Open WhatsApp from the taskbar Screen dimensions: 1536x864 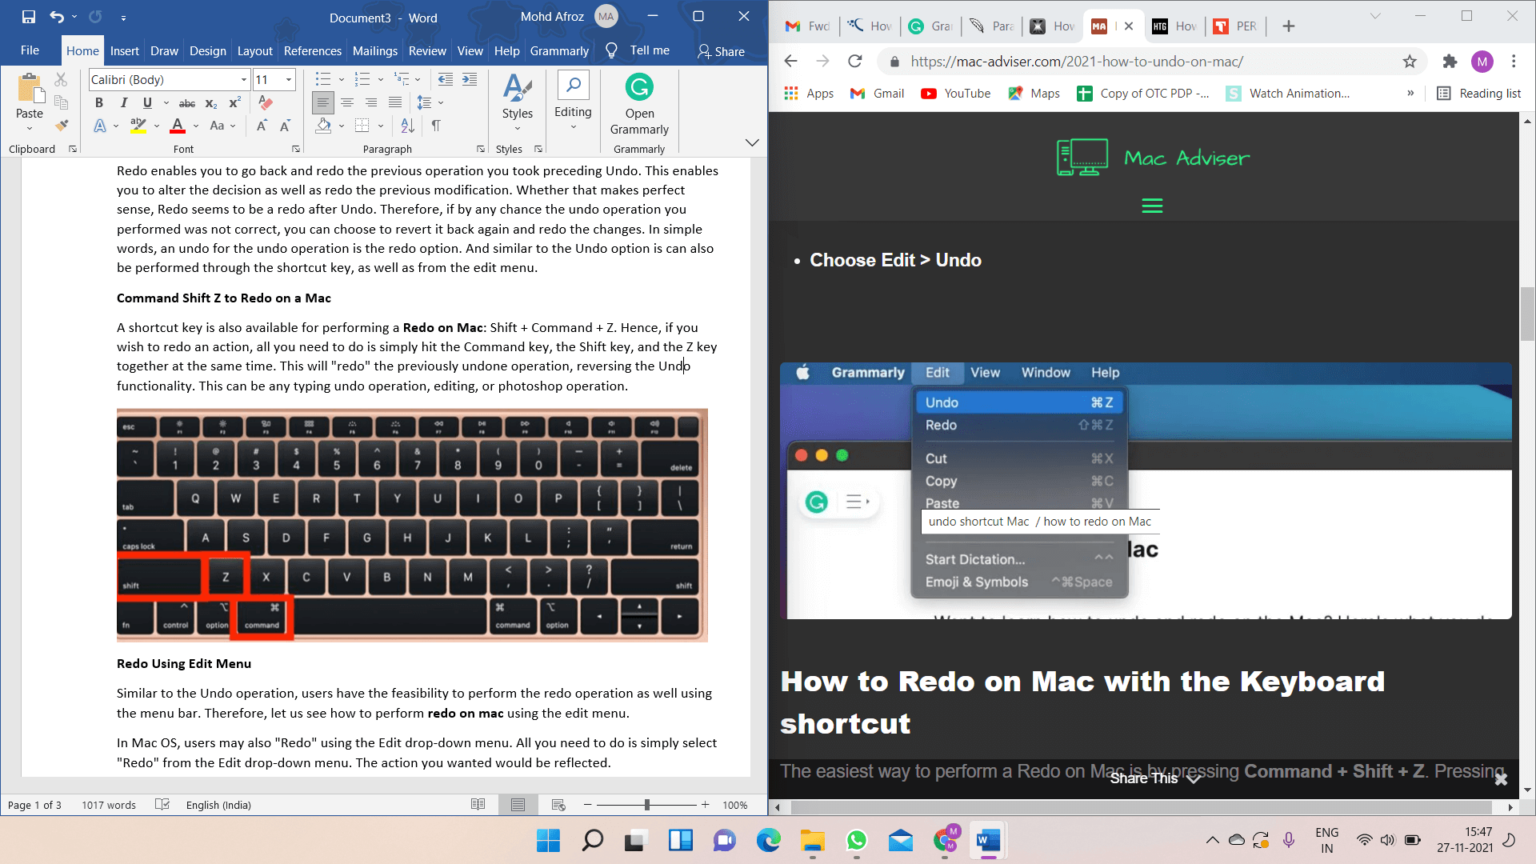pyautogui.click(x=856, y=840)
